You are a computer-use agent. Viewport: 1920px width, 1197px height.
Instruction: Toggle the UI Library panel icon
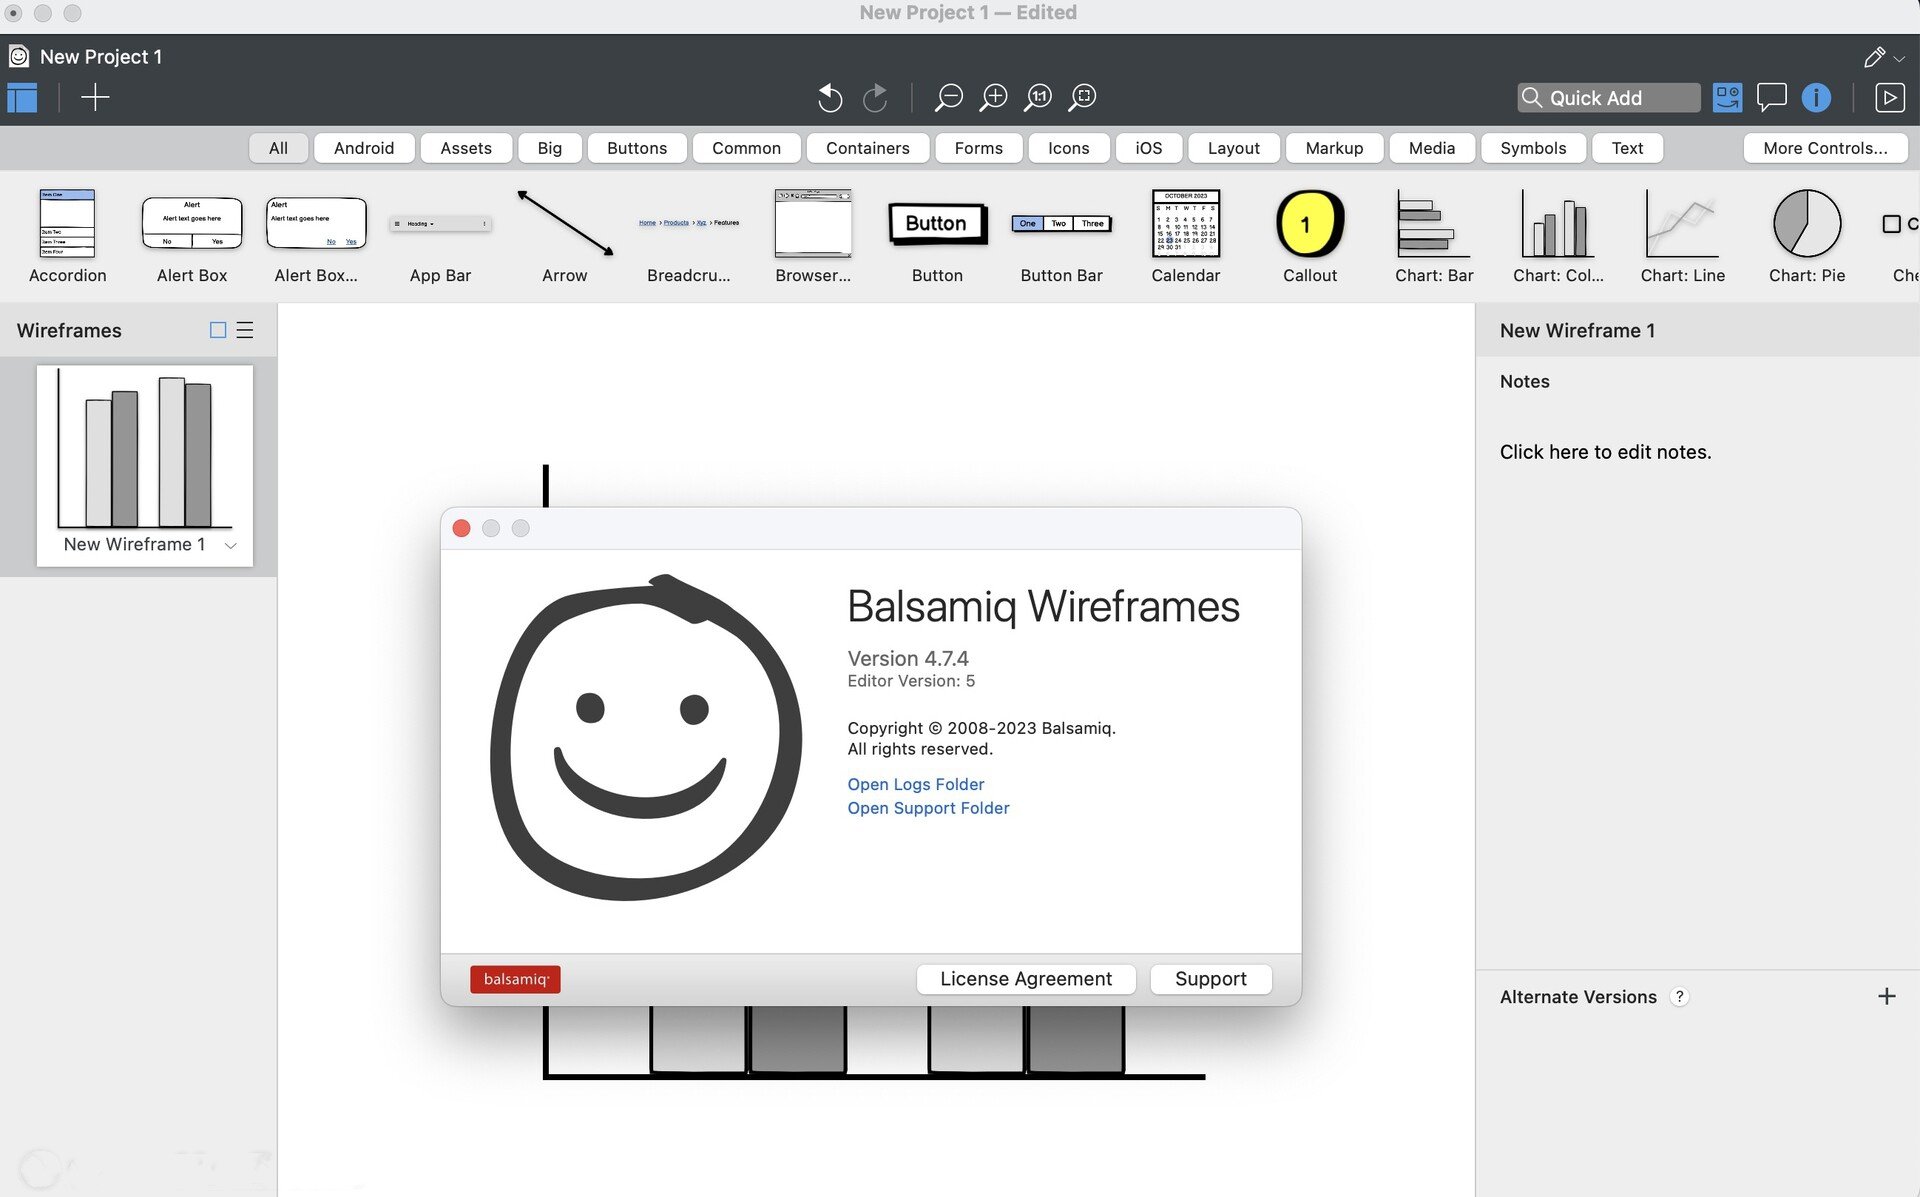[1727, 97]
